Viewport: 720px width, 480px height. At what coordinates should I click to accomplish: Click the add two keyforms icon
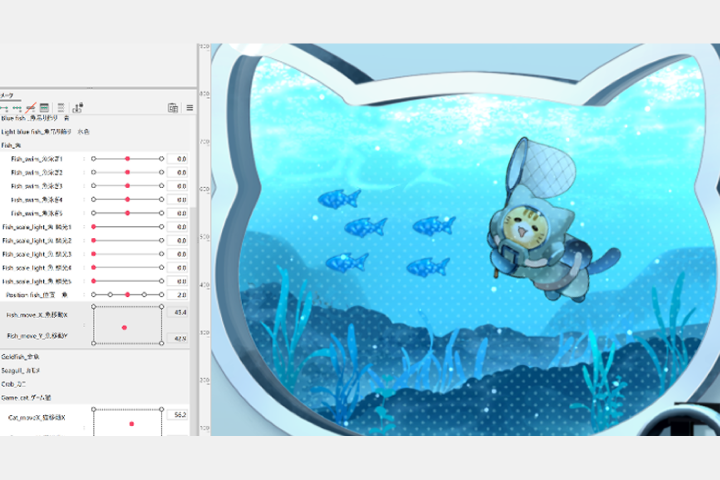[4, 108]
